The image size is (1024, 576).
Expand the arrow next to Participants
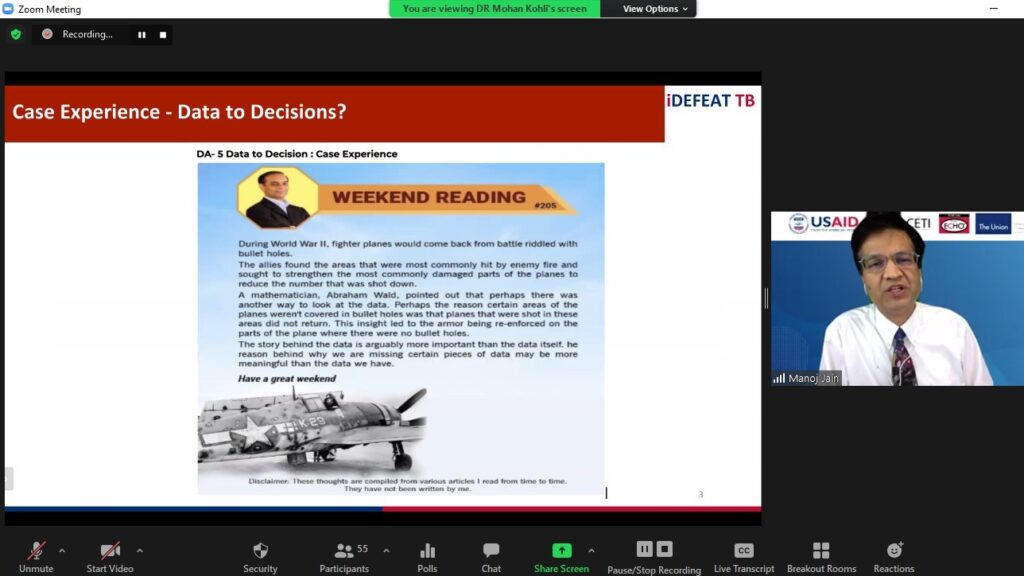coord(386,550)
